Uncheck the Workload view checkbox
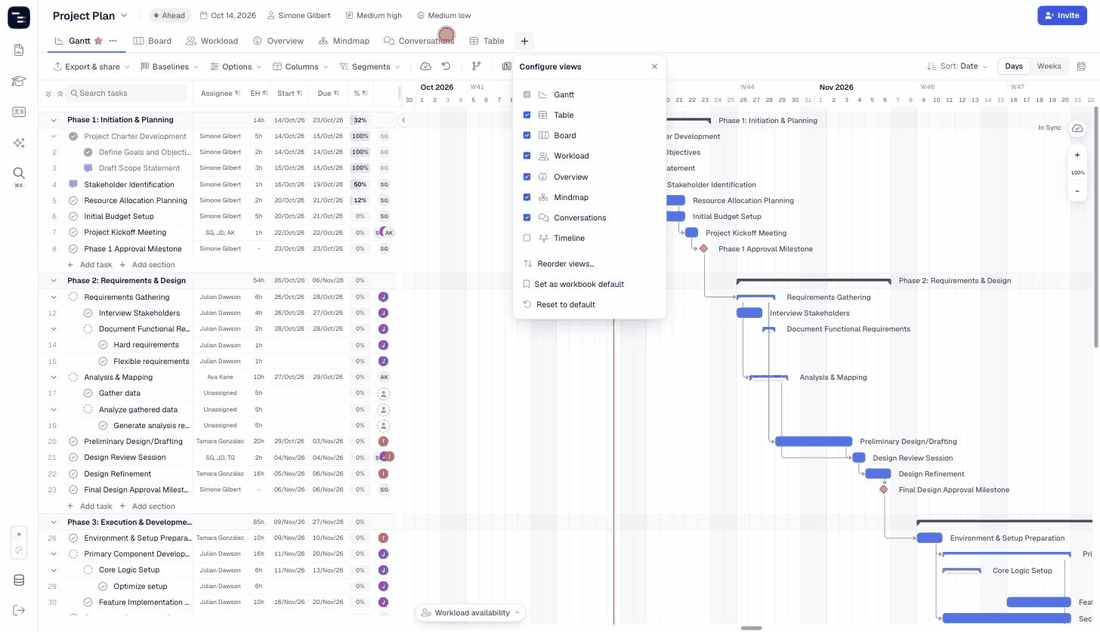Image resolution: width=1100 pixels, height=632 pixels. click(x=527, y=156)
